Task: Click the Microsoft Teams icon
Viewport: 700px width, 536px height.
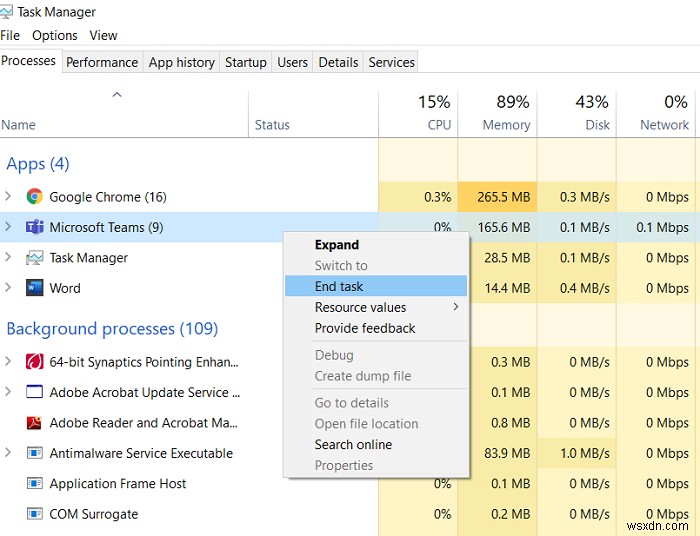Action: [35, 227]
